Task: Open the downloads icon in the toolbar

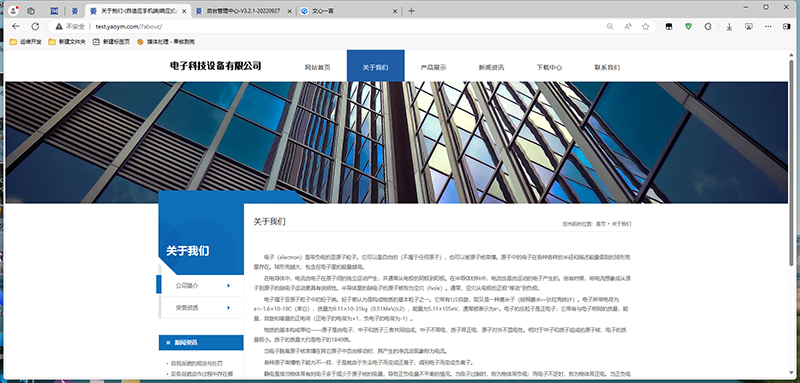Action: 730,27
